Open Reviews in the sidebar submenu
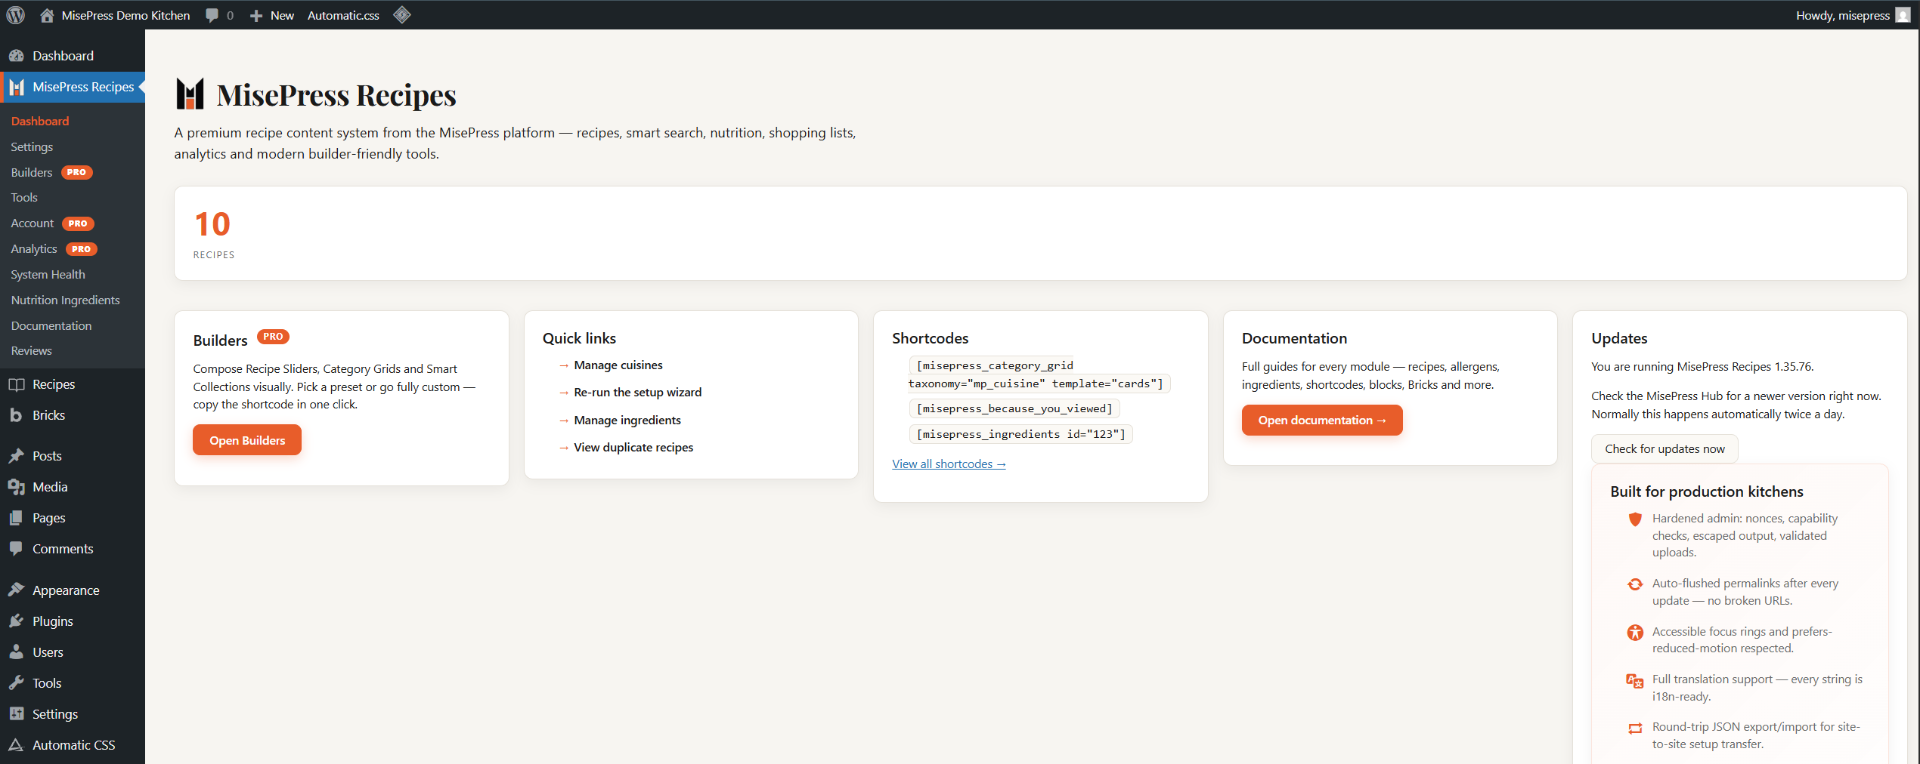The height and width of the screenshot is (764, 1920). [x=31, y=351]
